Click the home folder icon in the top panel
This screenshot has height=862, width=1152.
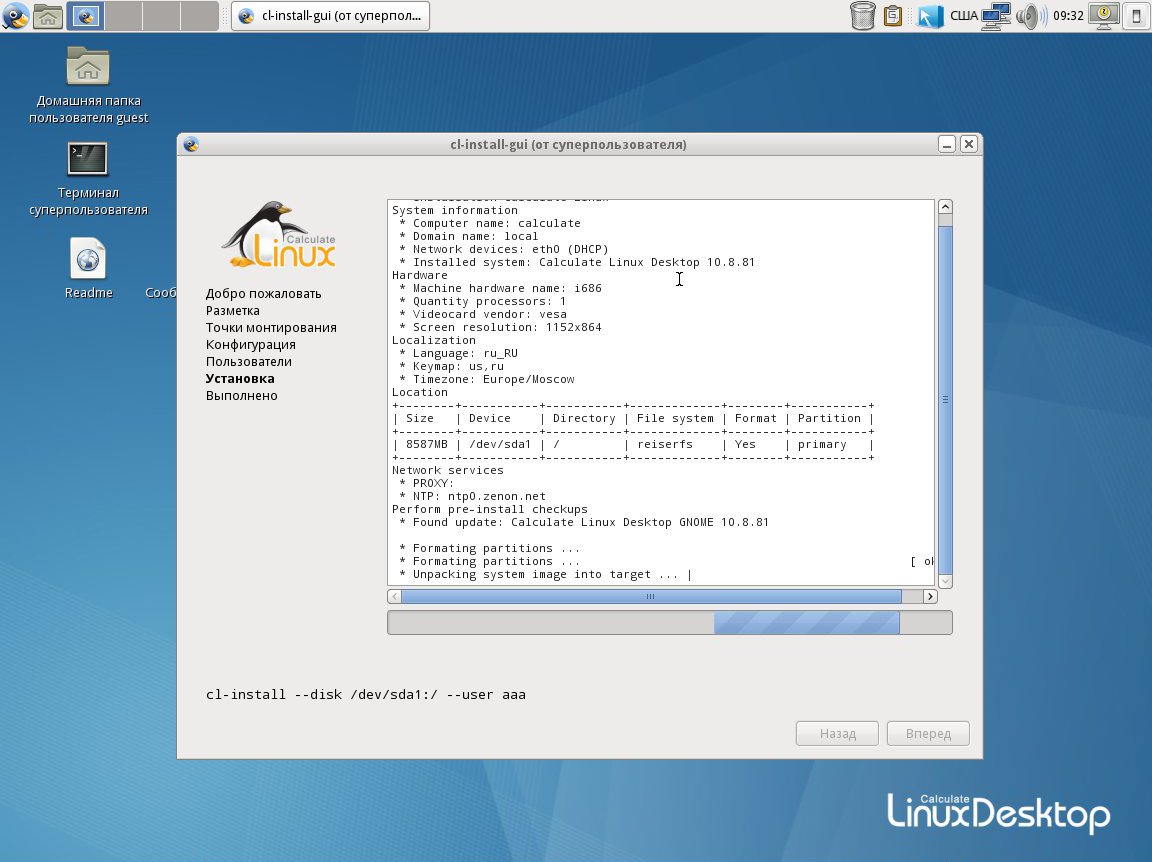[x=48, y=15]
